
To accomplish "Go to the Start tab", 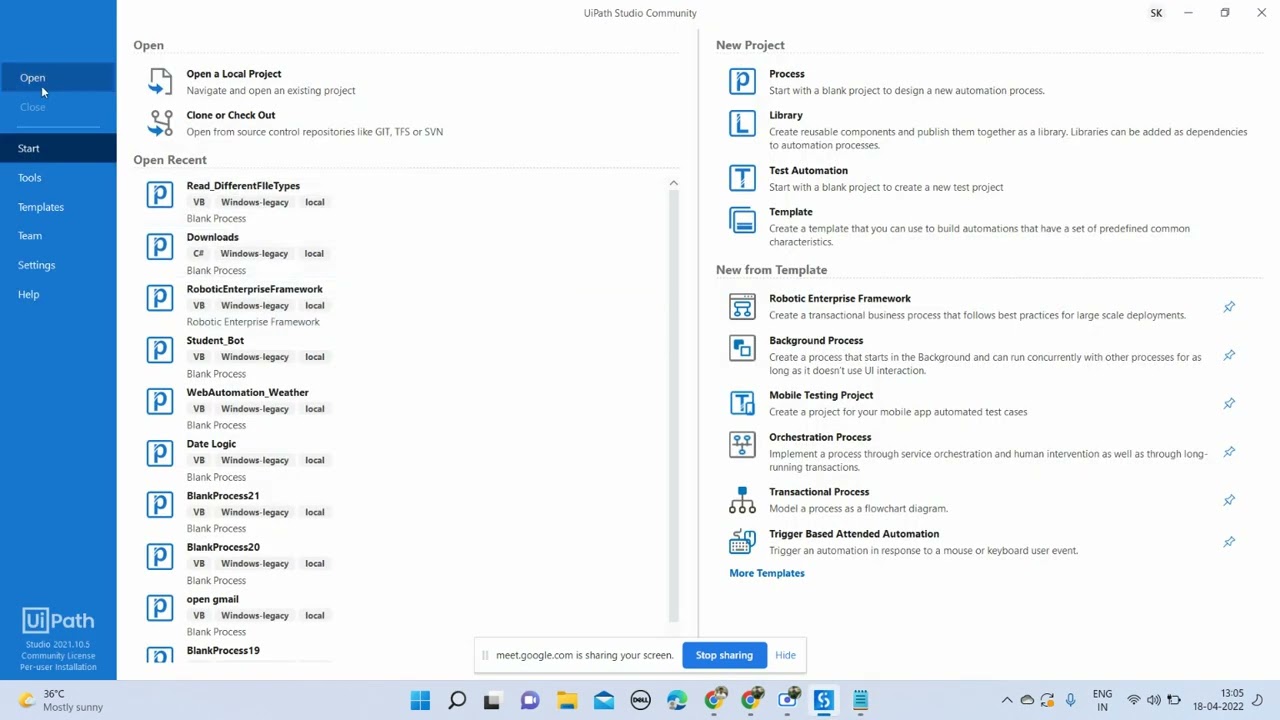I will click(x=58, y=148).
